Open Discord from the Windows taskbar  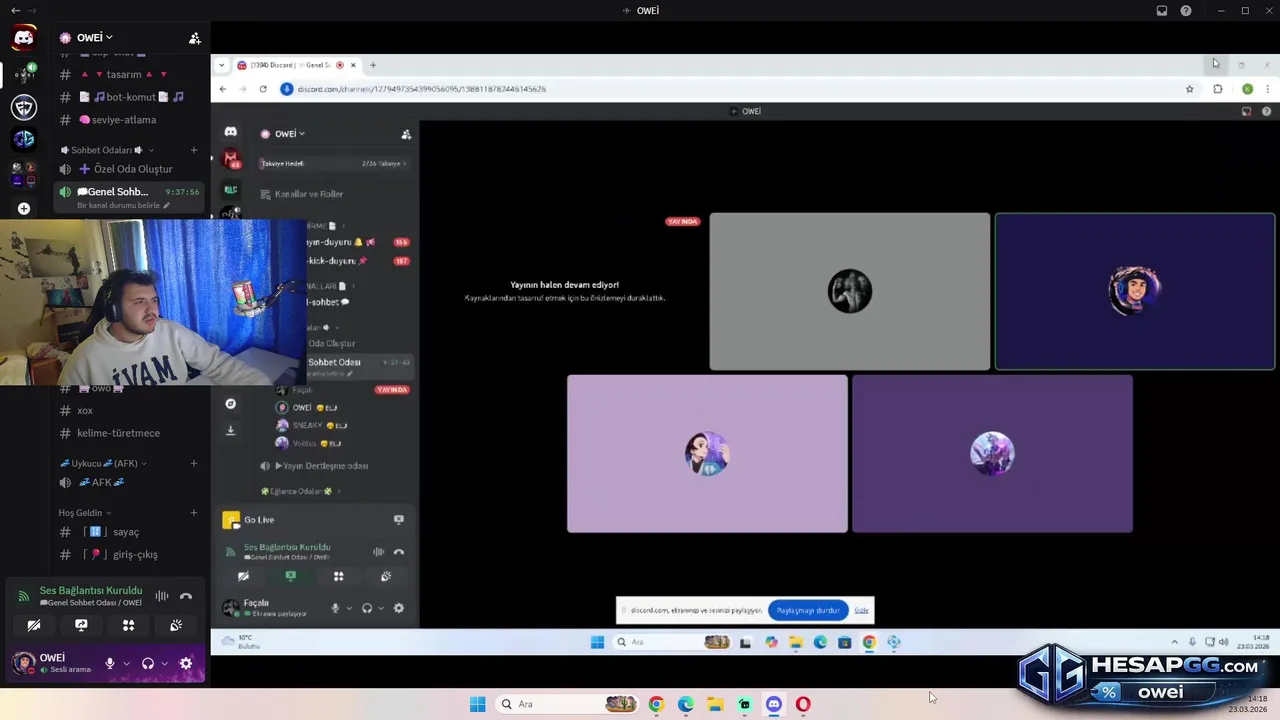tap(774, 704)
